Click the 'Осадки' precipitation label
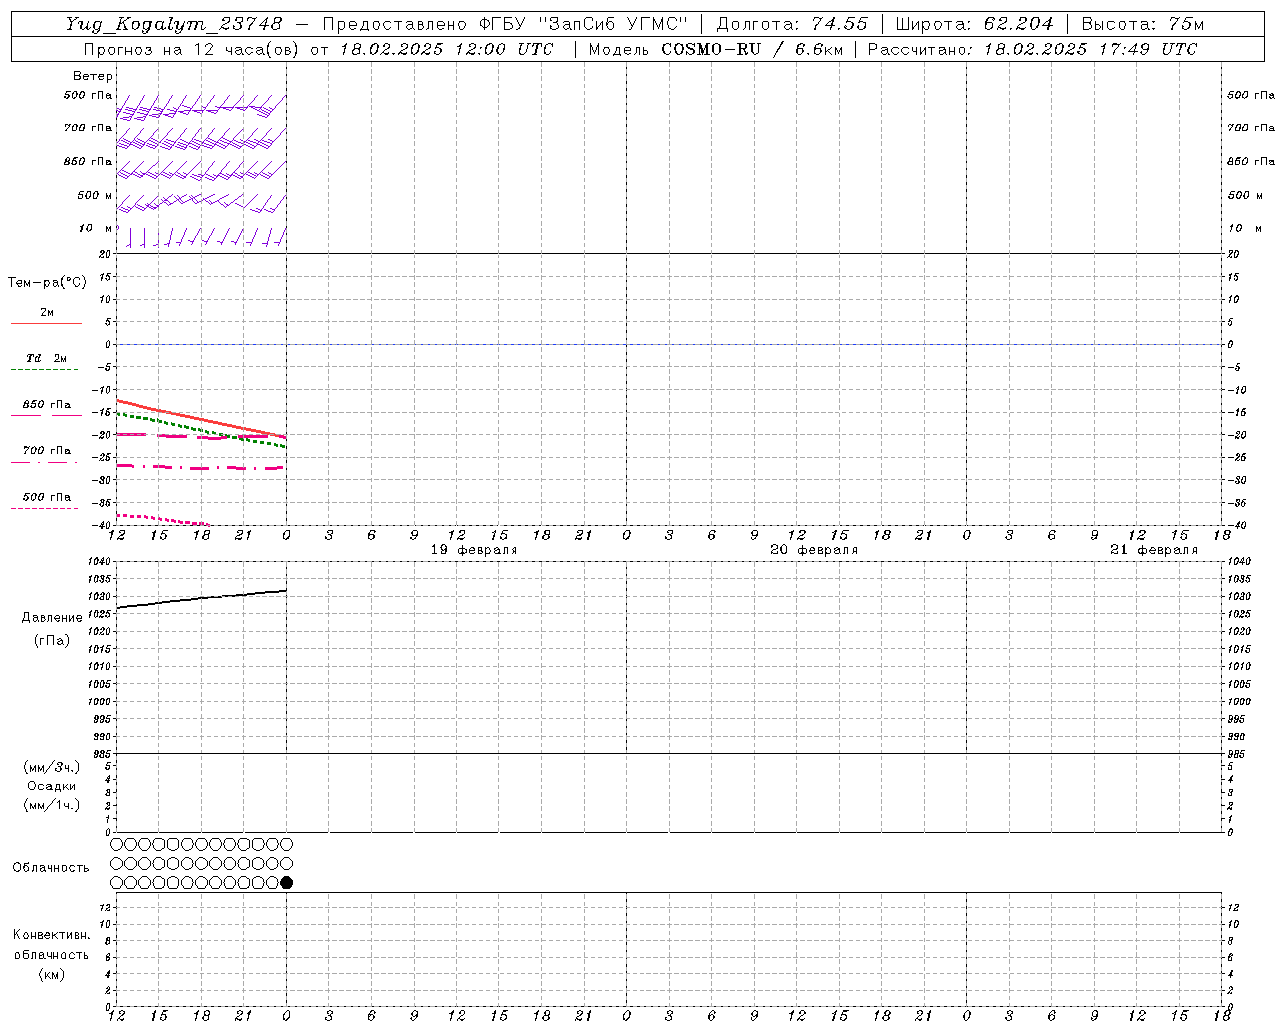This screenshot has width=1280, height=1024. pos(52,786)
